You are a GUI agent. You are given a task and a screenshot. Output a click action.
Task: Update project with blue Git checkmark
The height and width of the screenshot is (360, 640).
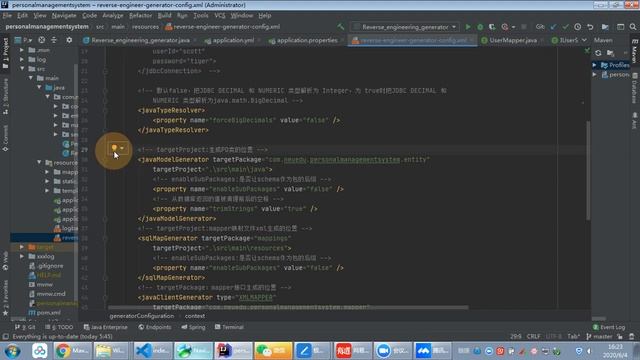553,27
